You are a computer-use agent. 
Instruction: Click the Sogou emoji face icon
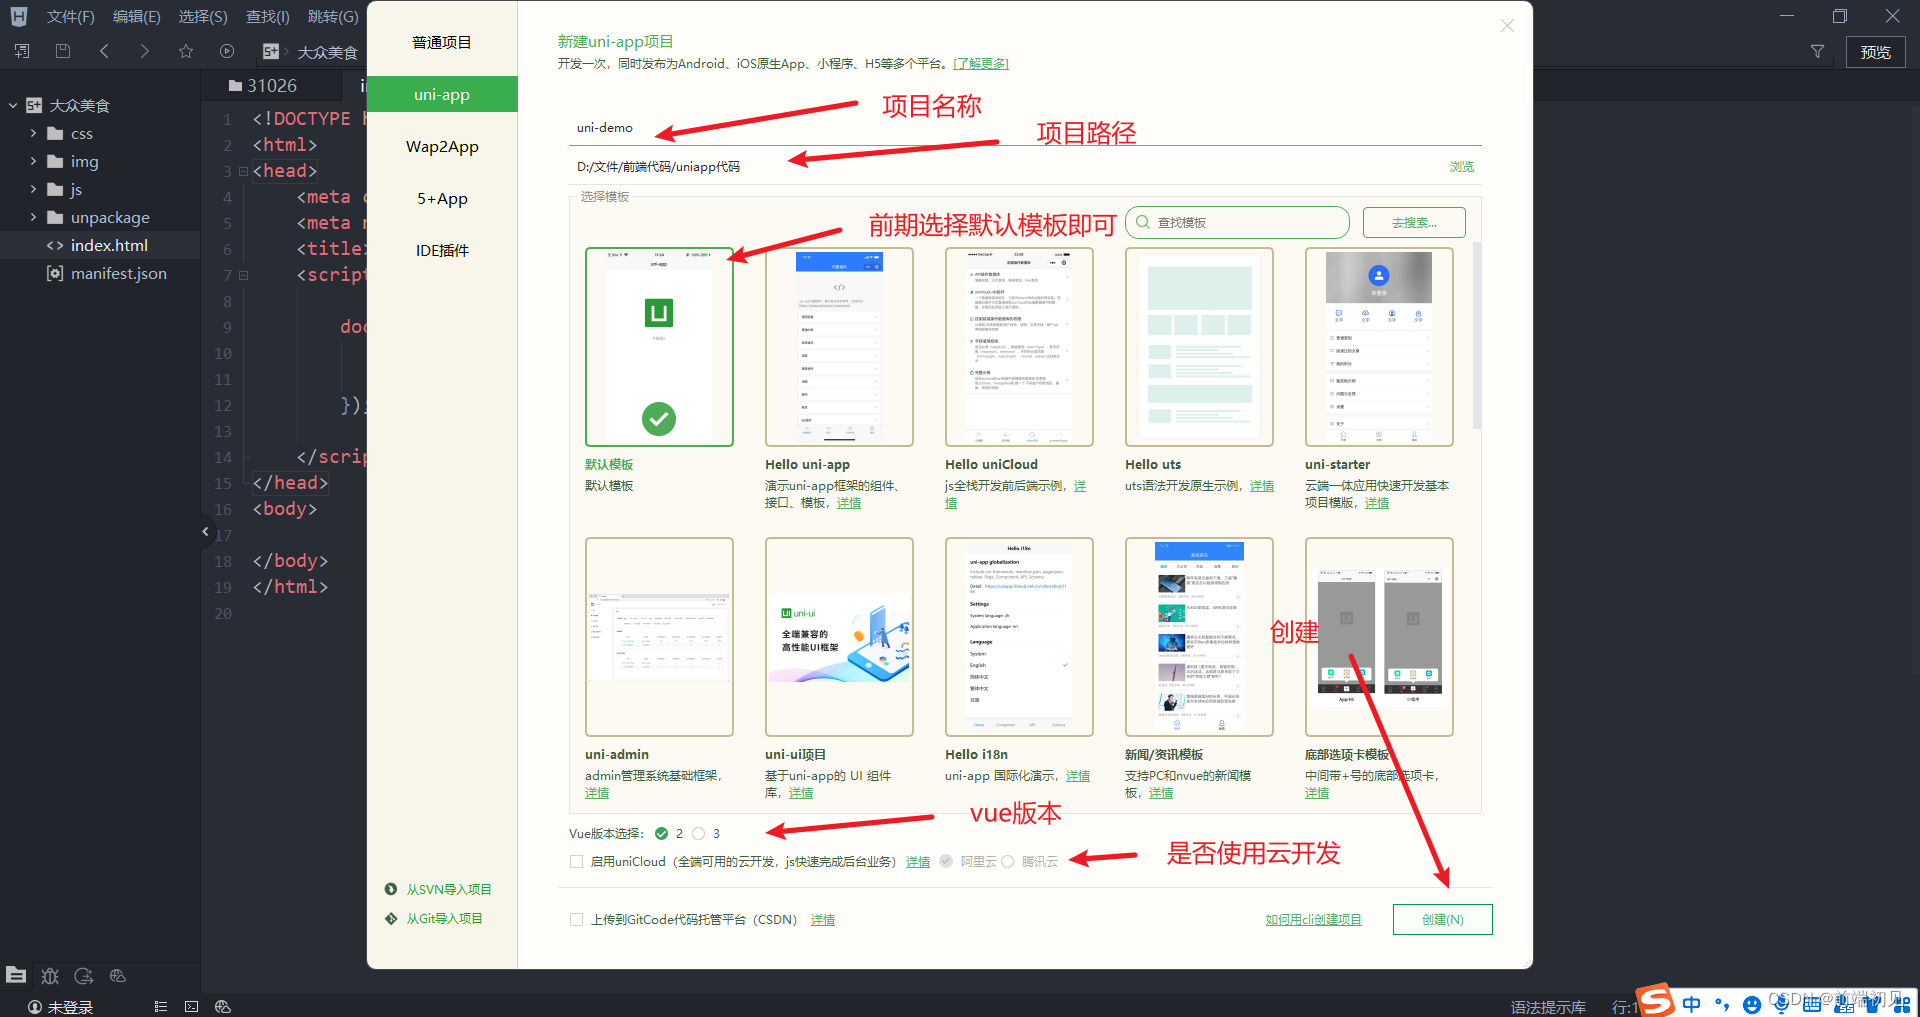(1752, 1004)
